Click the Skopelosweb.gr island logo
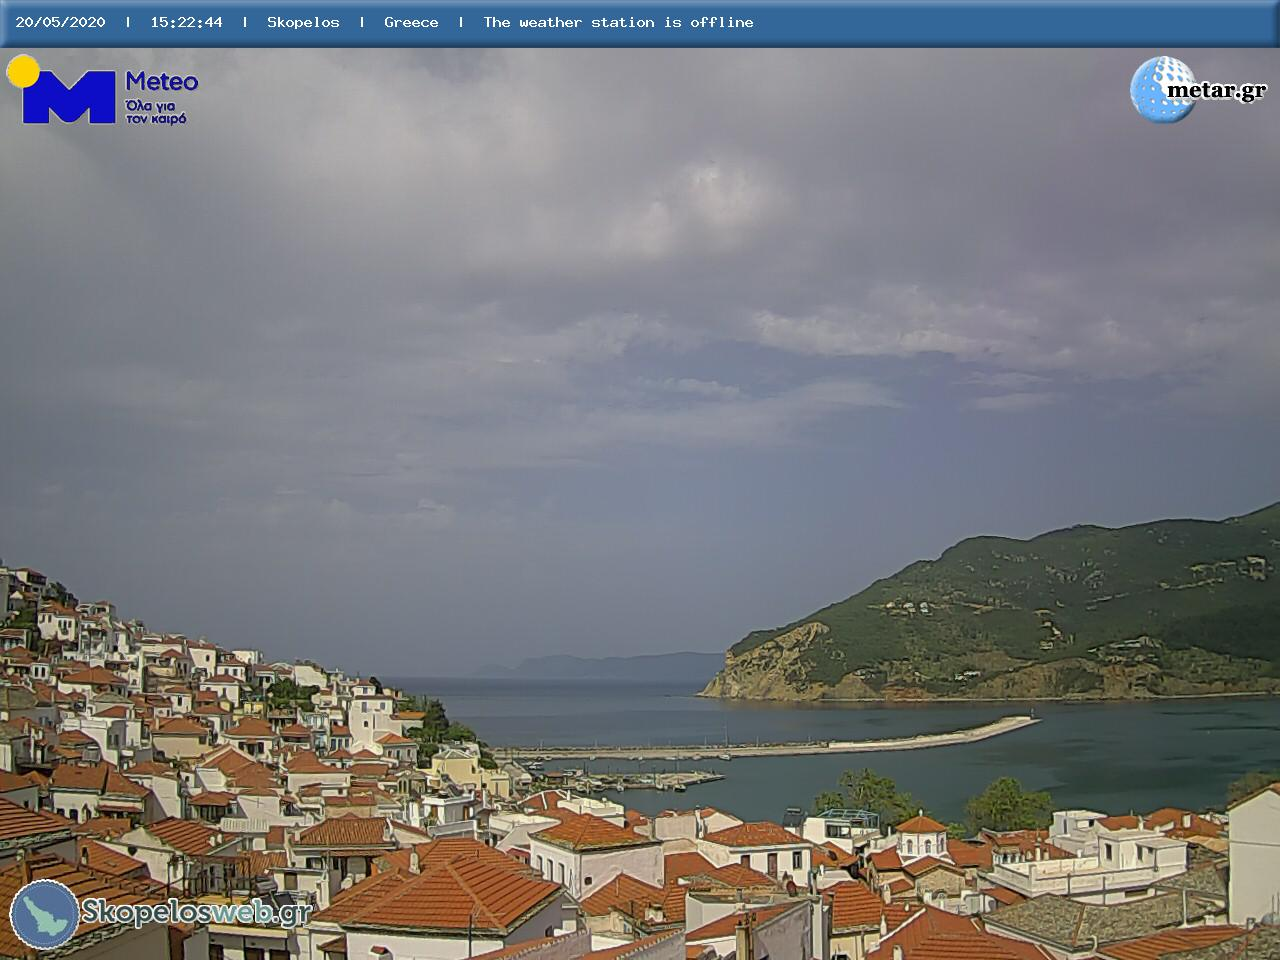The height and width of the screenshot is (960, 1280). point(45,914)
